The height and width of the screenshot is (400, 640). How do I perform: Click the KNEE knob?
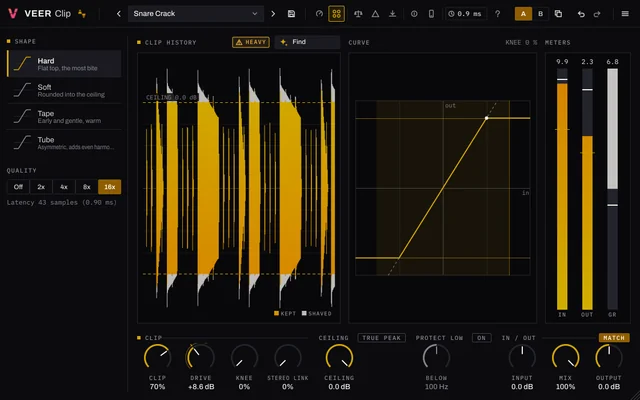click(x=244, y=358)
